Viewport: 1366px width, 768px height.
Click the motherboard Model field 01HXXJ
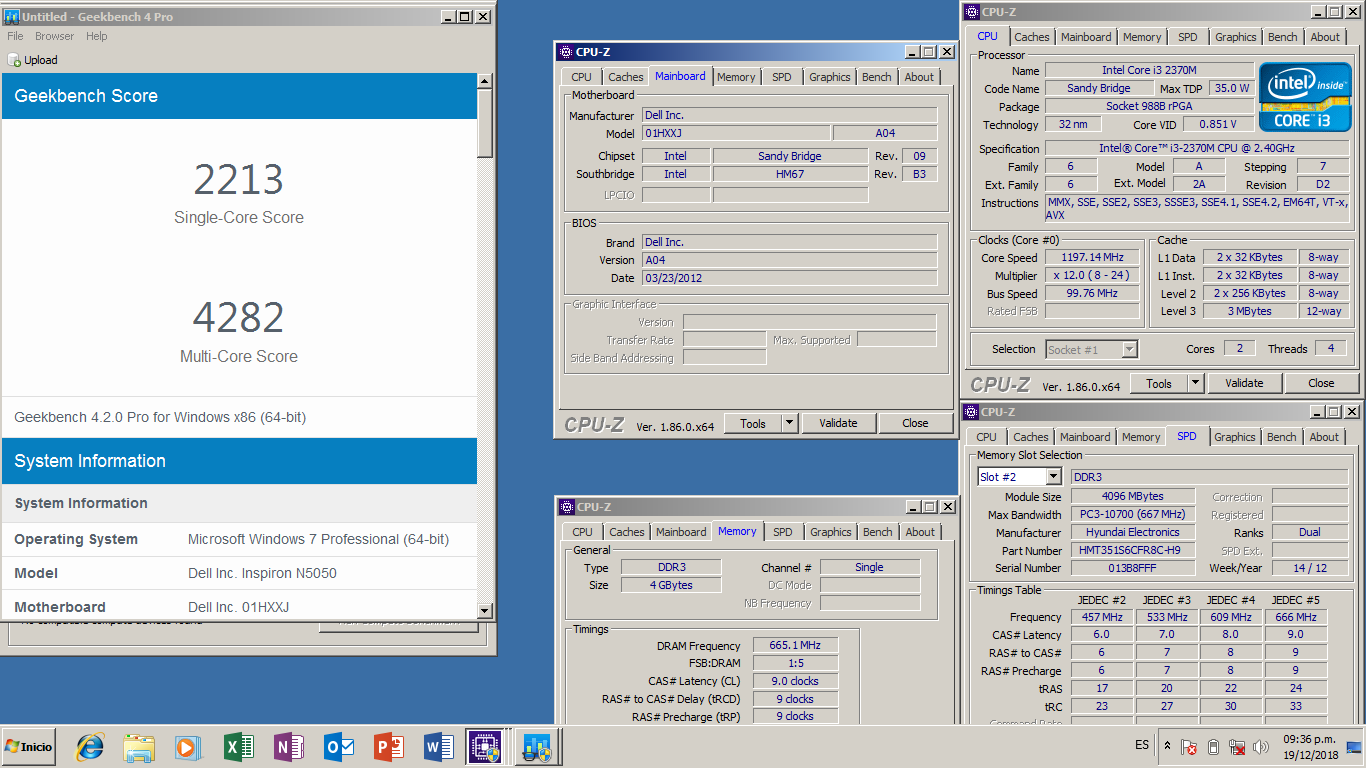point(735,133)
